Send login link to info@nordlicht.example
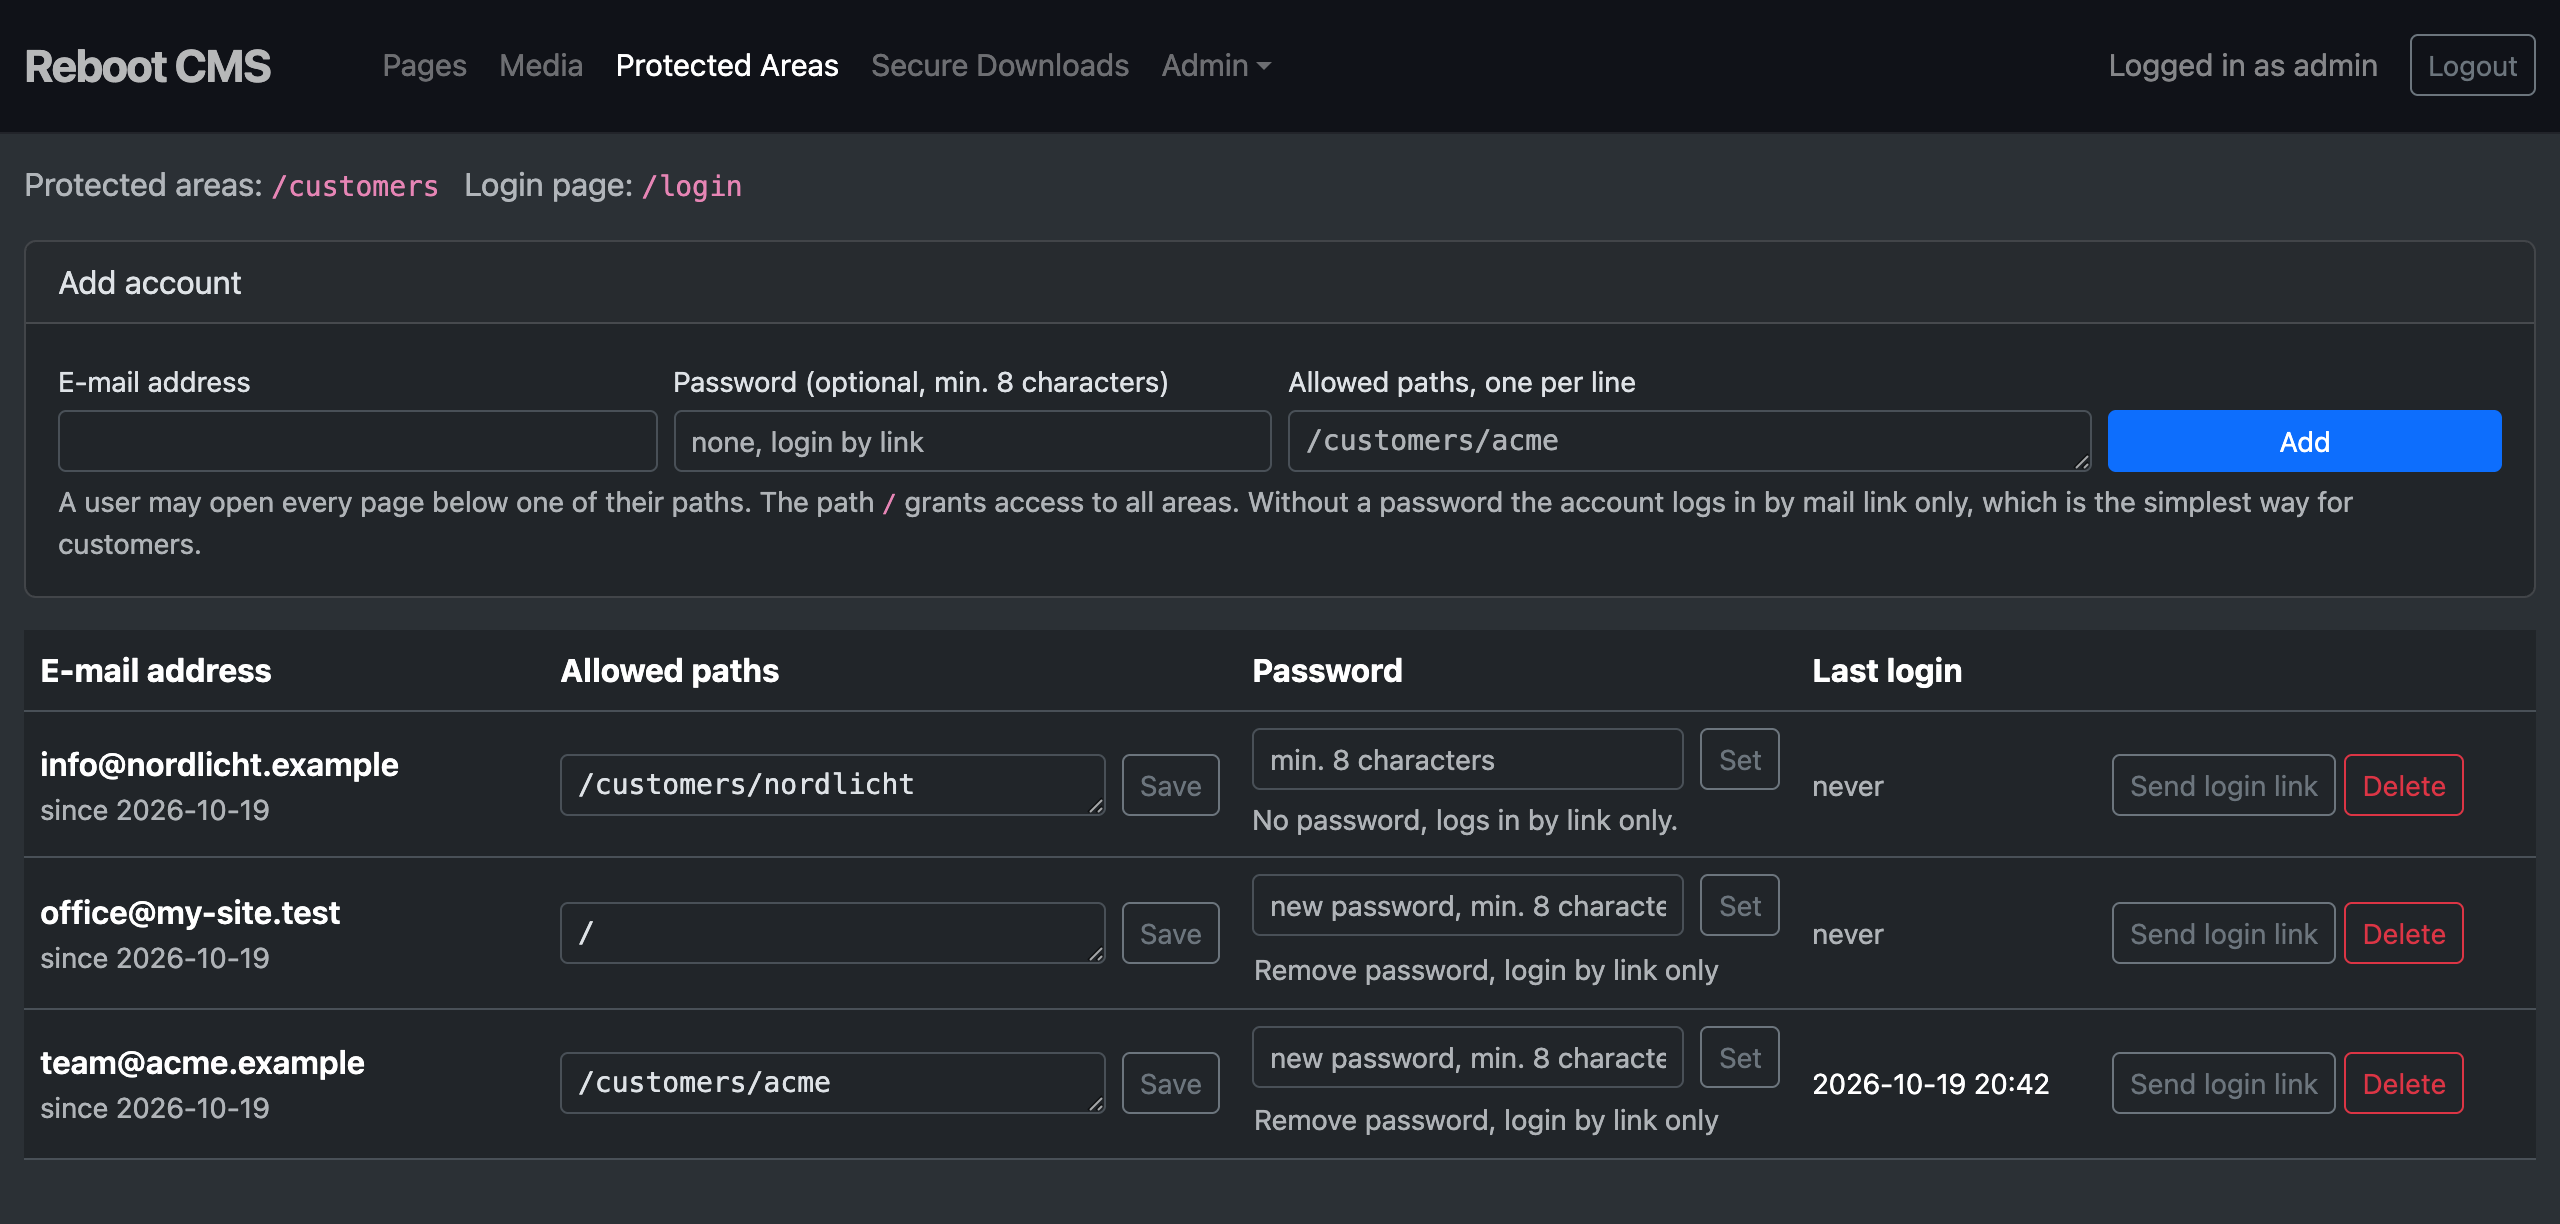The height and width of the screenshot is (1224, 2560). coord(2224,785)
